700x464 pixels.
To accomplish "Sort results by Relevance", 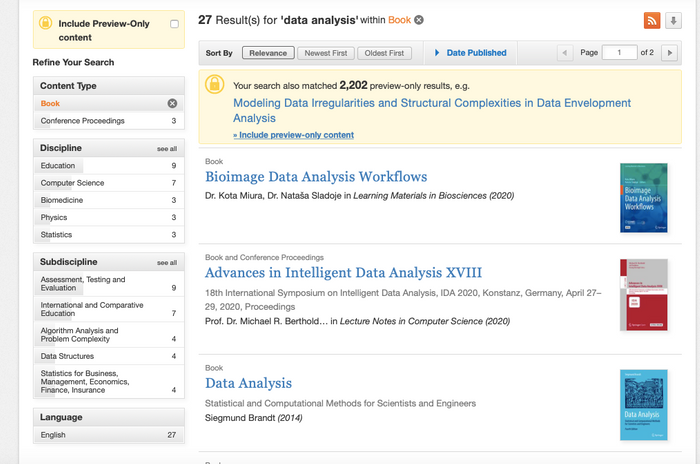I will coord(268,53).
